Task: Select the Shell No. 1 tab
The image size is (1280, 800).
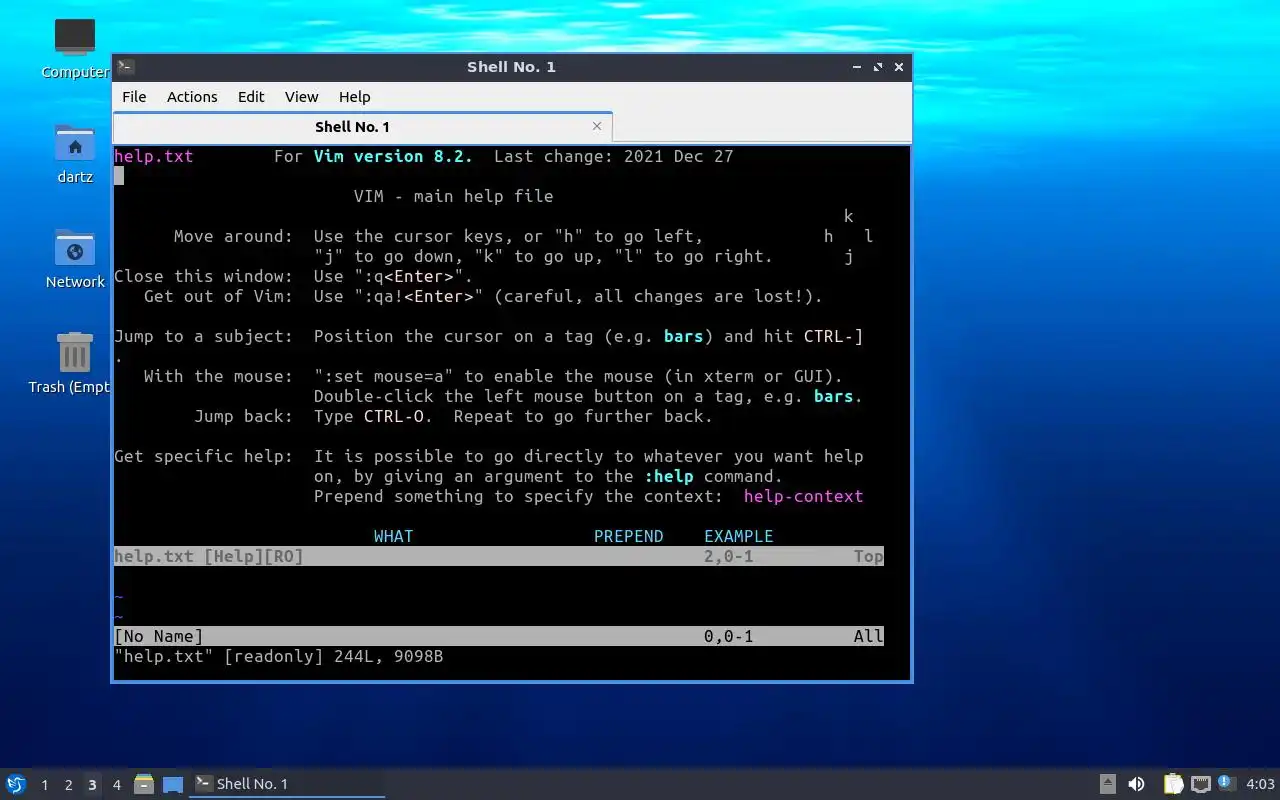Action: 362,127
